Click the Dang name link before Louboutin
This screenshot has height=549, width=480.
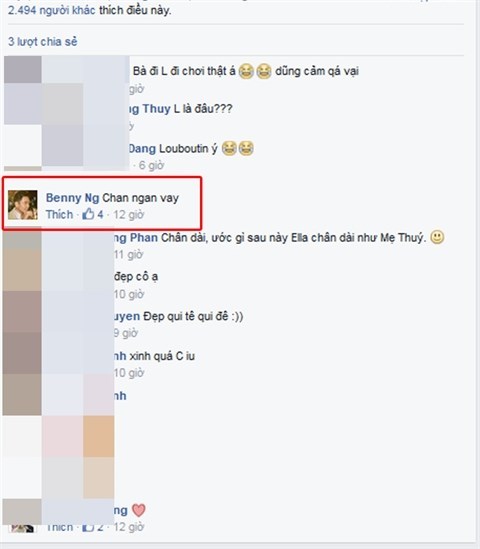coord(142,149)
